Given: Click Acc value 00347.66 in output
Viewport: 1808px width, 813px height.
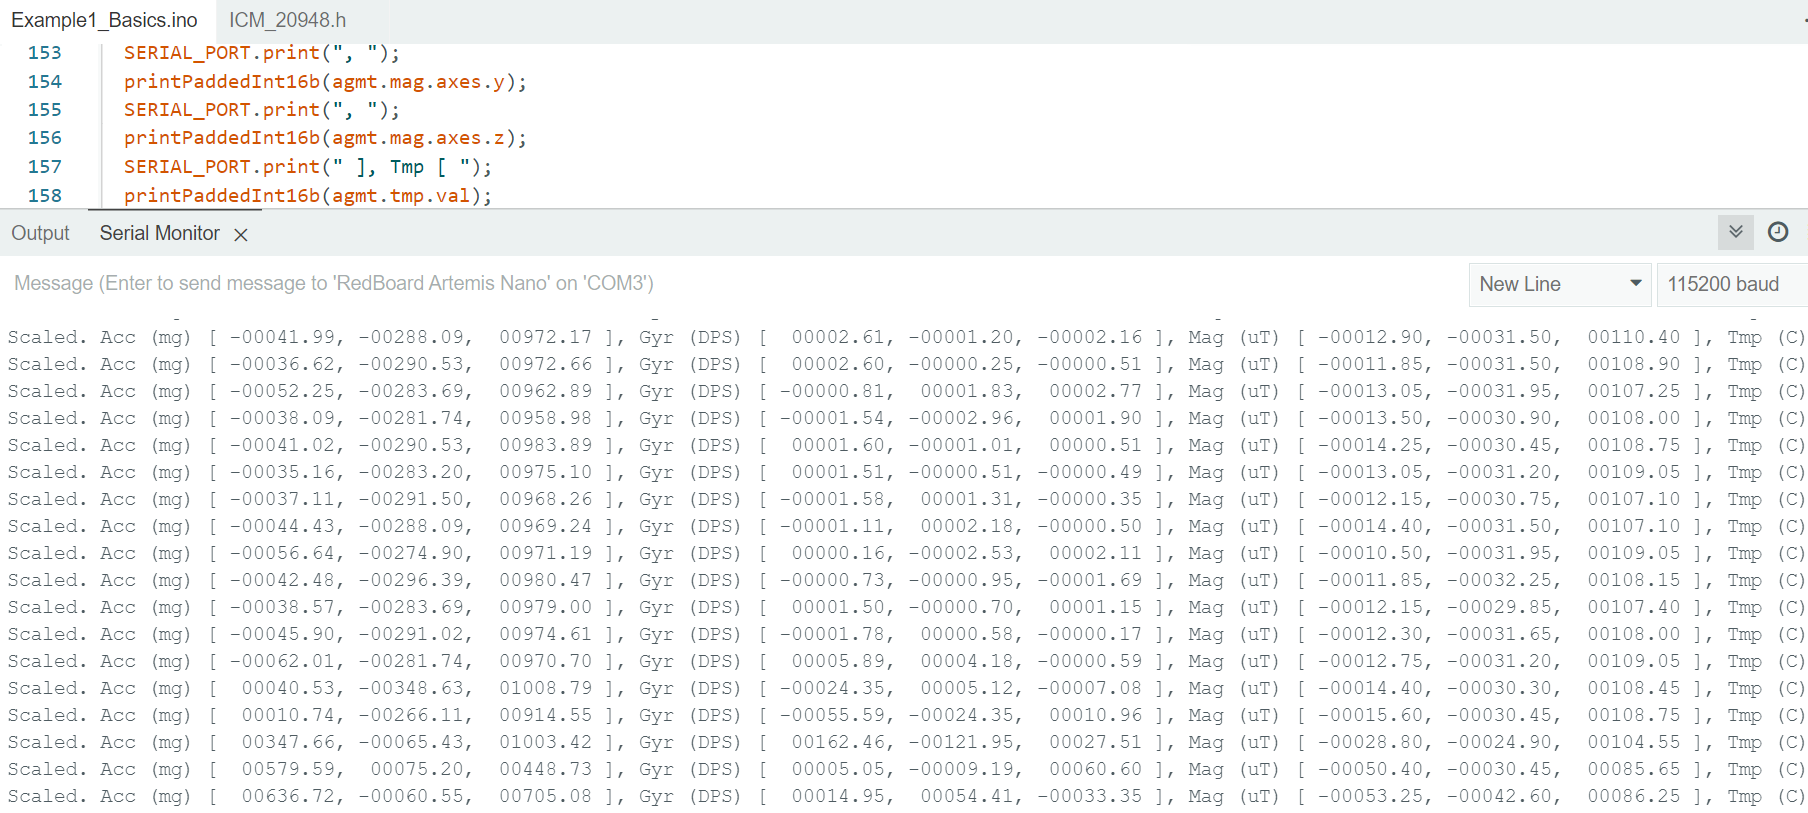Looking at the screenshot, I should click(287, 743).
